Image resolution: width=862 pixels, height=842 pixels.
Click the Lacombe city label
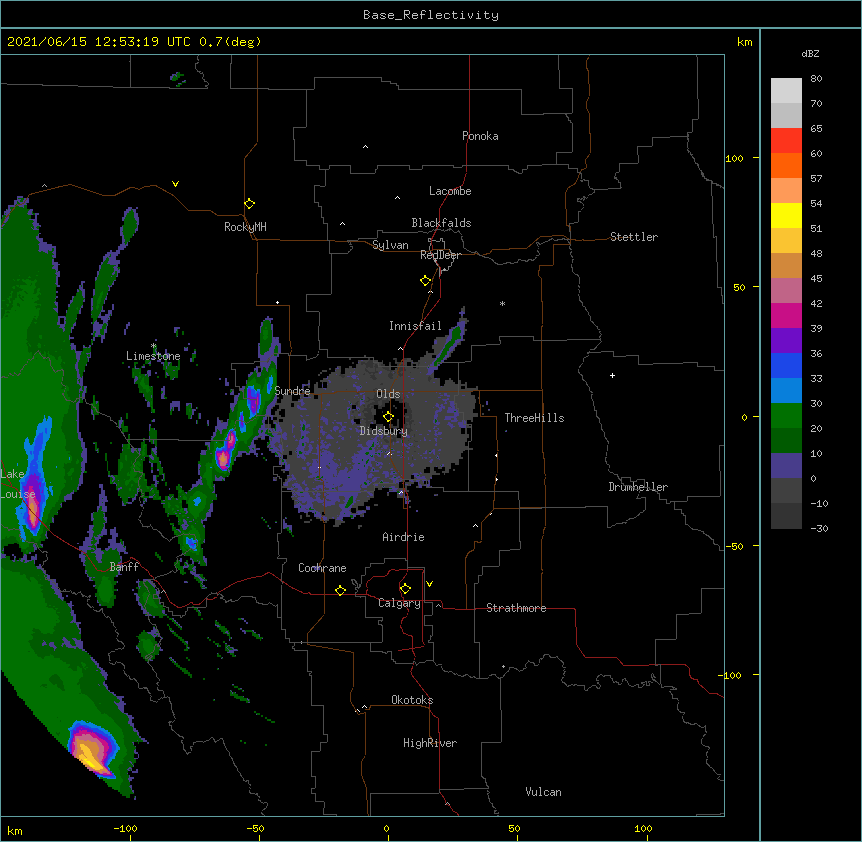coord(450,191)
